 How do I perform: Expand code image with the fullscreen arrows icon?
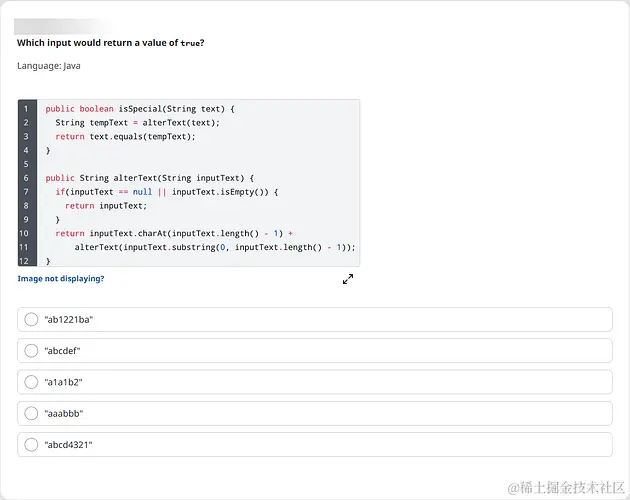[x=348, y=279]
